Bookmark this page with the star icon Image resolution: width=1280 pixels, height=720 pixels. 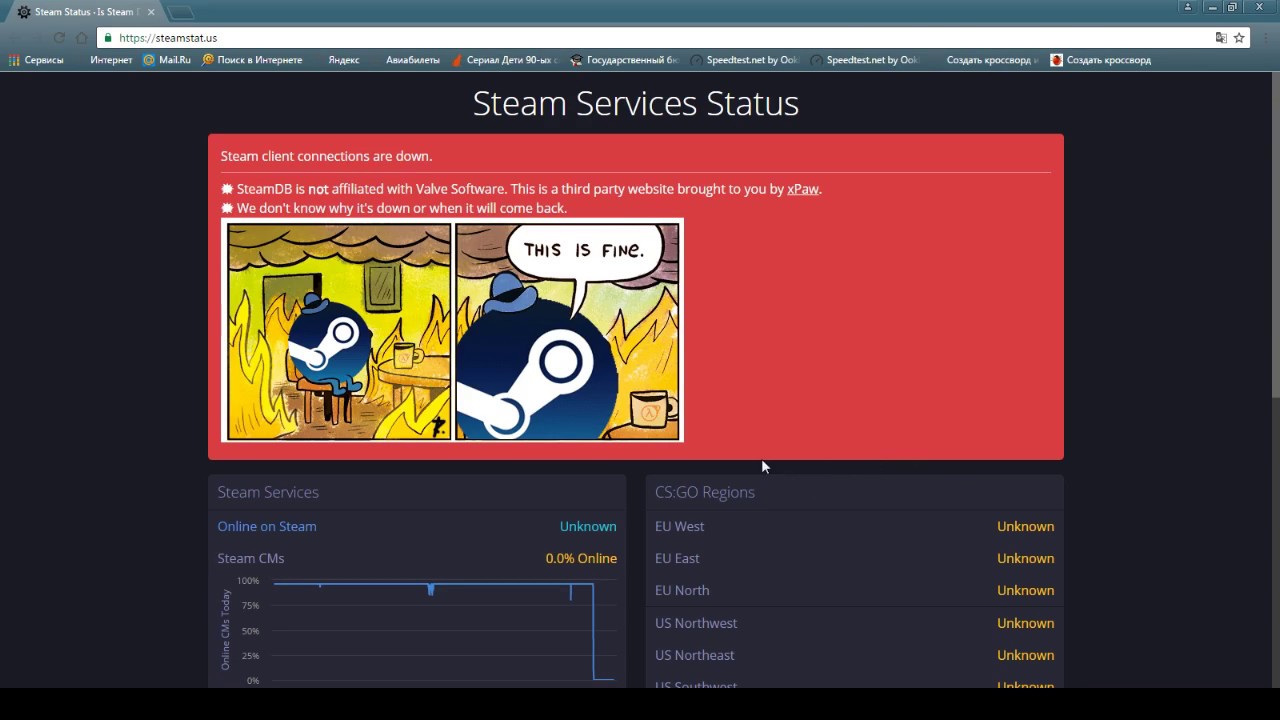coord(1239,38)
